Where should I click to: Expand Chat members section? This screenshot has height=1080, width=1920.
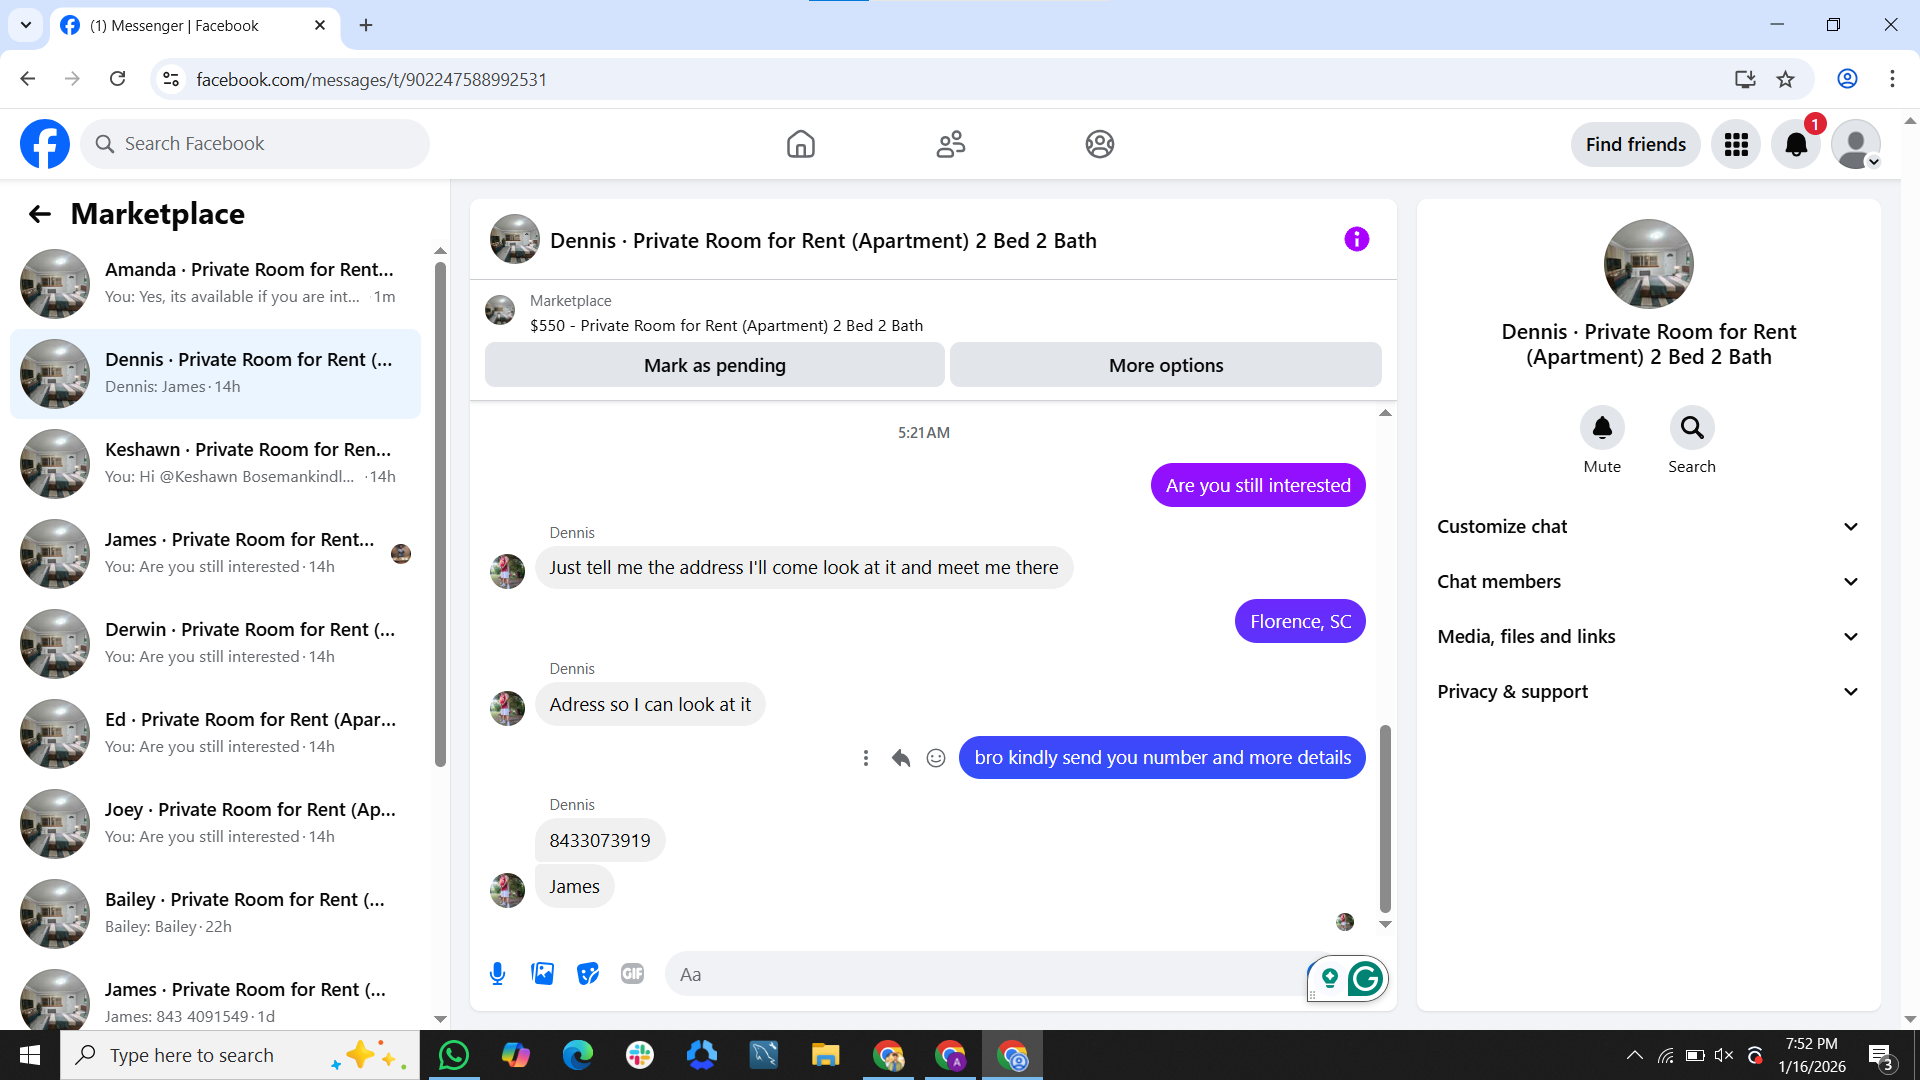(x=1648, y=582)
